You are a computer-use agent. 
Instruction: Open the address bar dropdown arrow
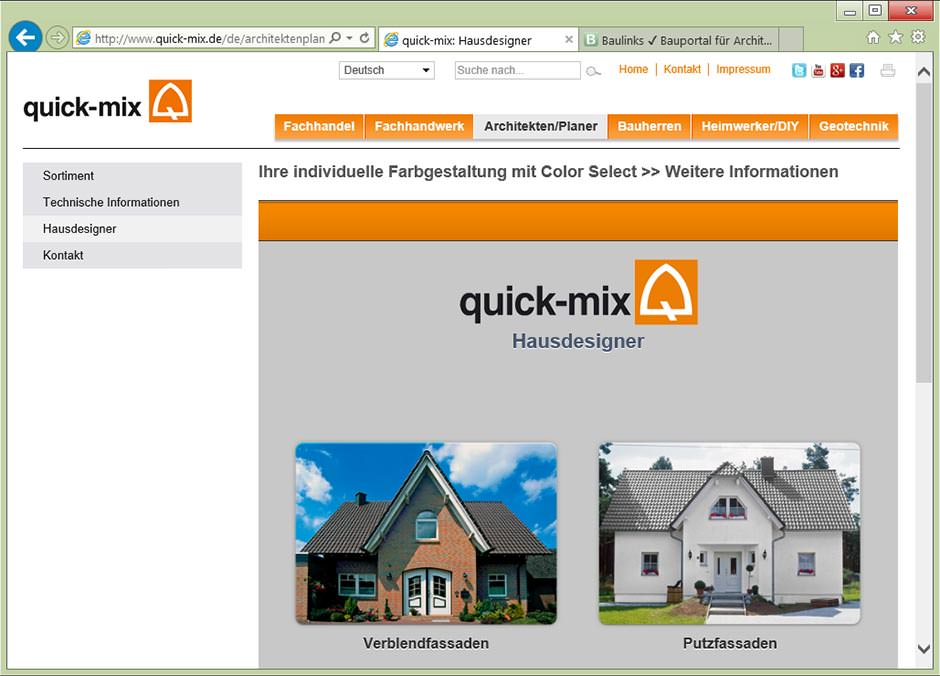coord(350,38)
